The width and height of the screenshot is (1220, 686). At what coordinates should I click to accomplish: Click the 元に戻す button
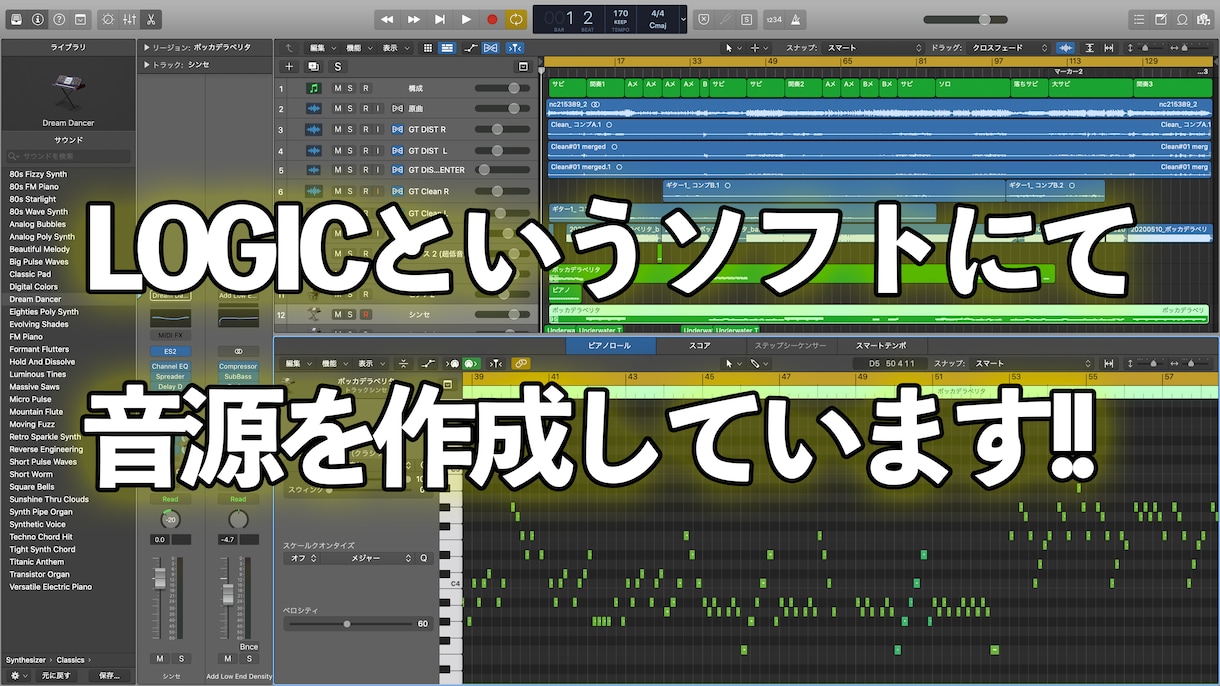[x=56, y=675]
